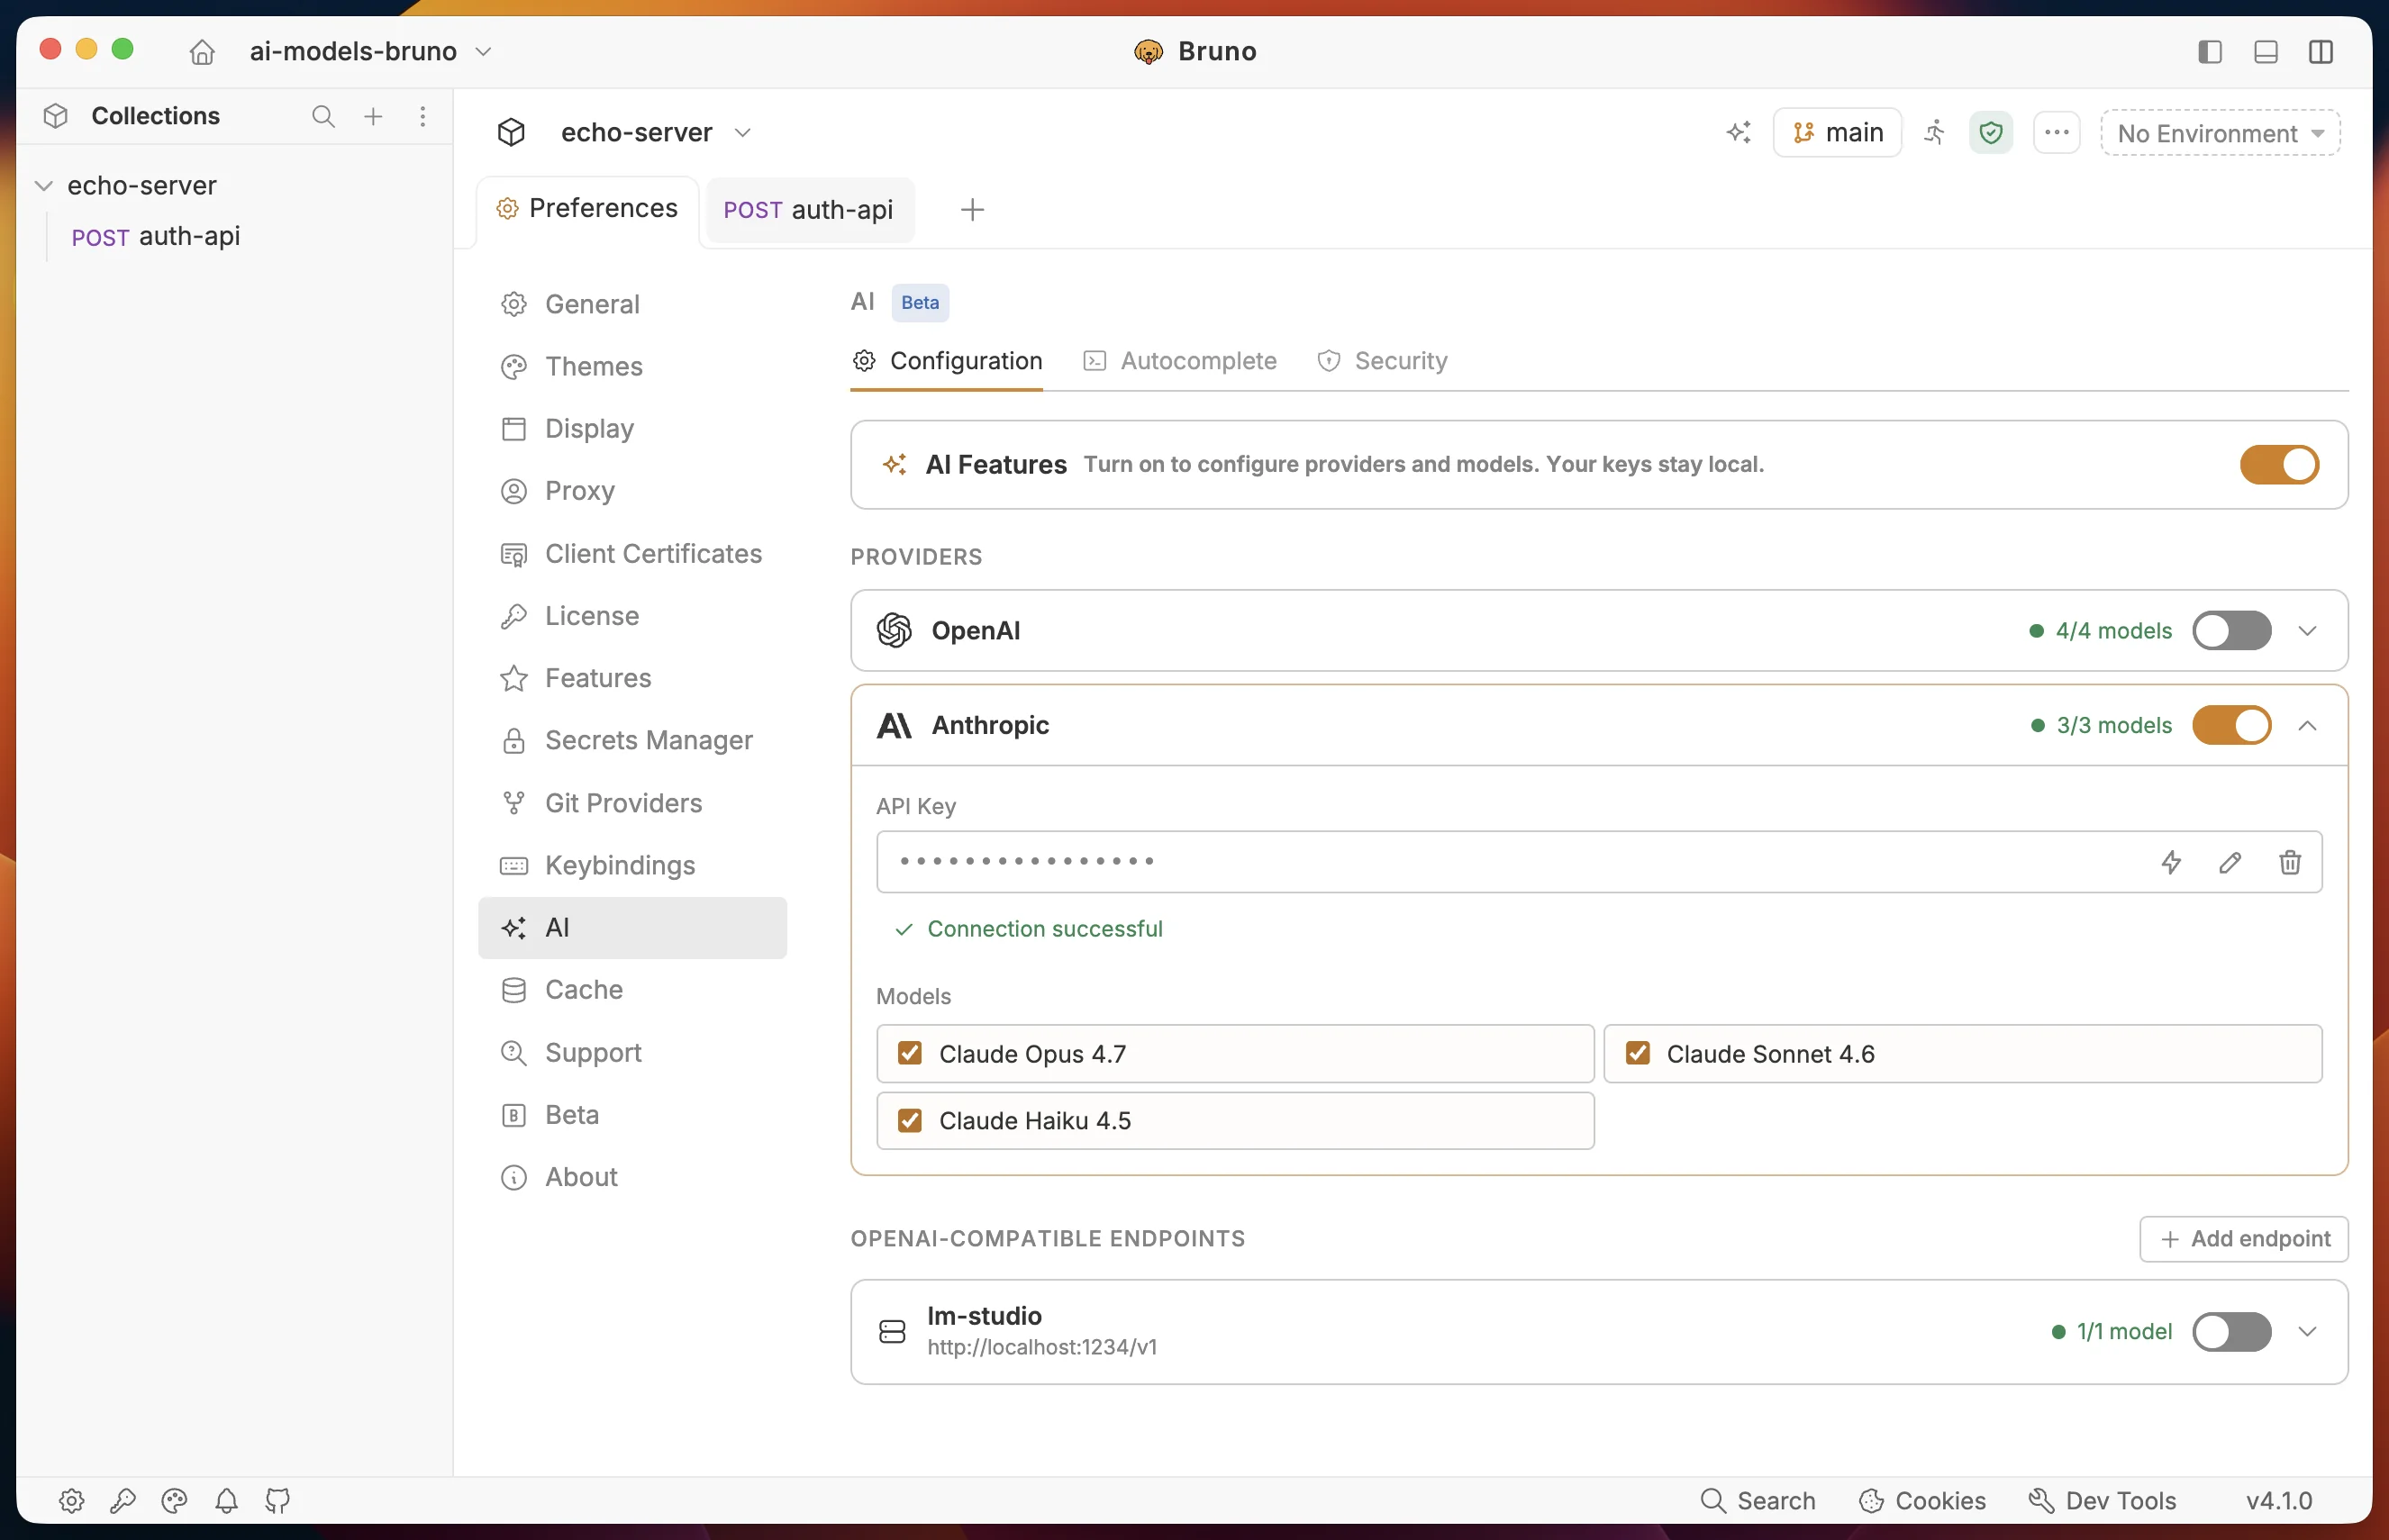Search collections with the magnifier icon
2389x1540 pixels.
323,116
